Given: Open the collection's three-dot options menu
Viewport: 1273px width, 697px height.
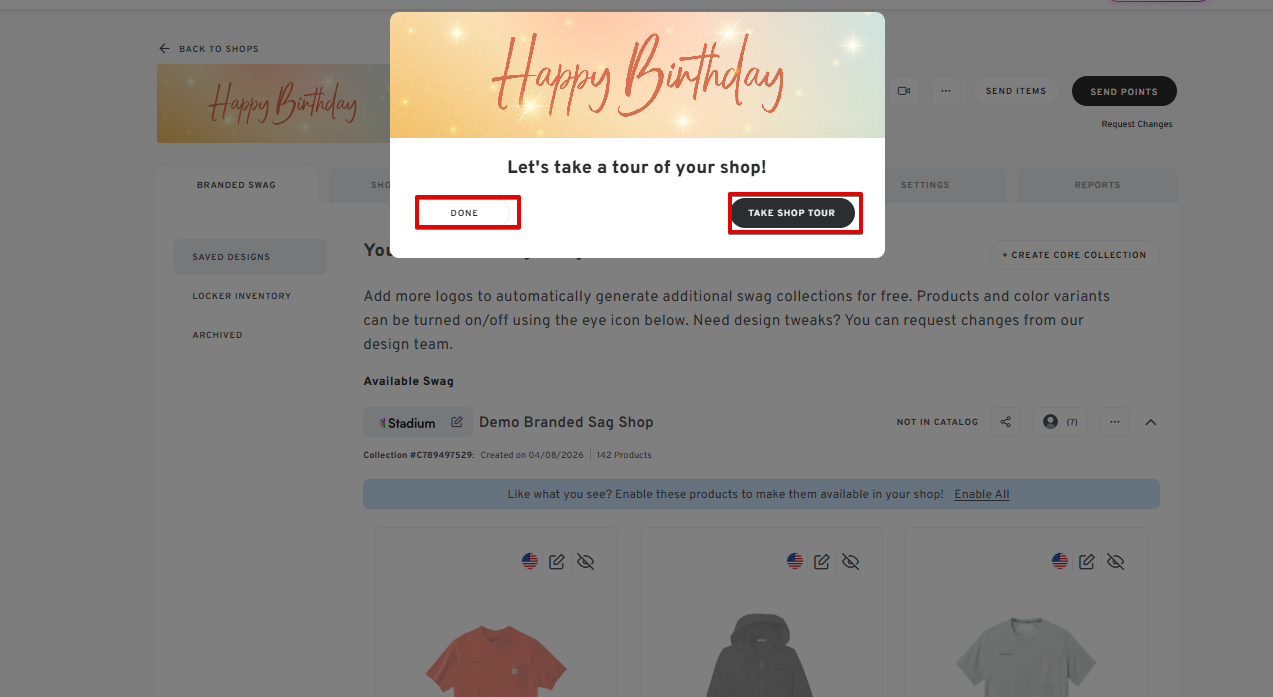Looking at the screenshot, I should [x=1115, y=422].
